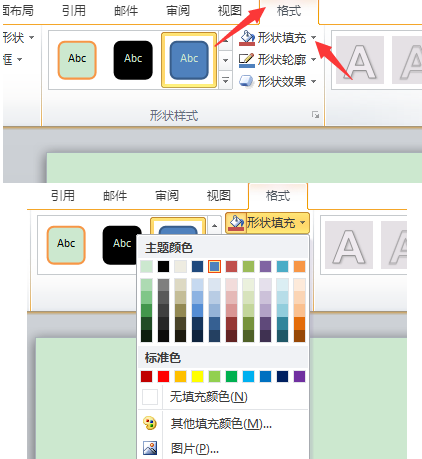The width and height of the screenshot is (422, 459).
Task: Pick light blue standard color swatch
Action: [248, 377]
